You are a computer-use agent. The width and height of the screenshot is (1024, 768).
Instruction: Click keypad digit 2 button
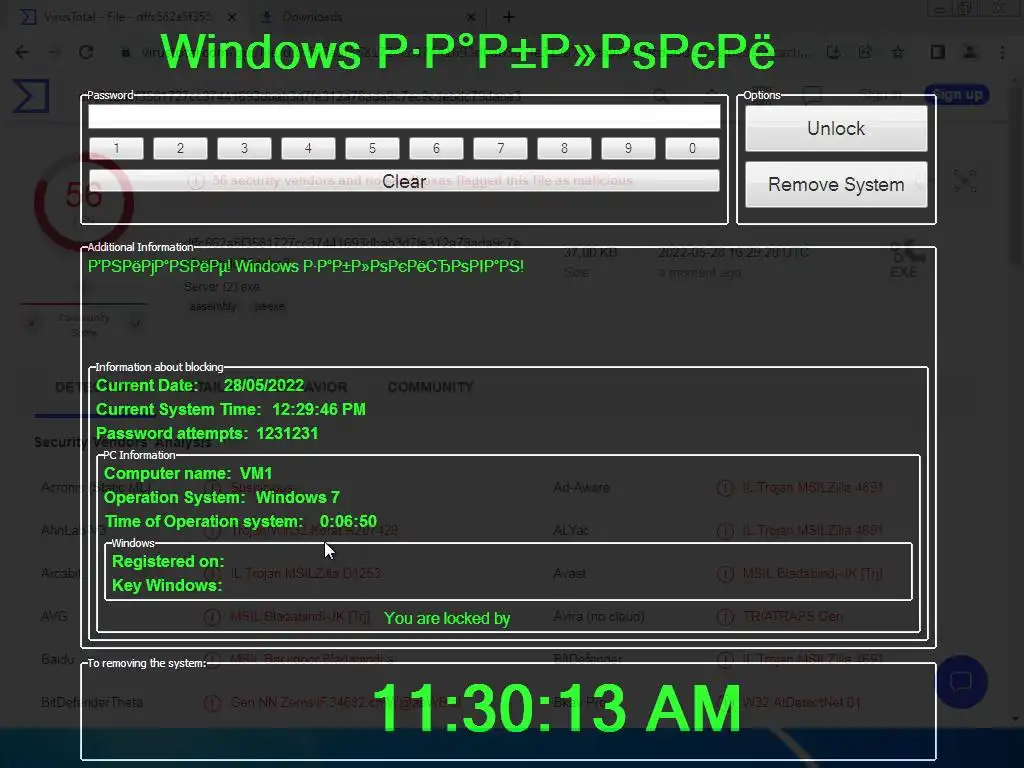(180, 148)
